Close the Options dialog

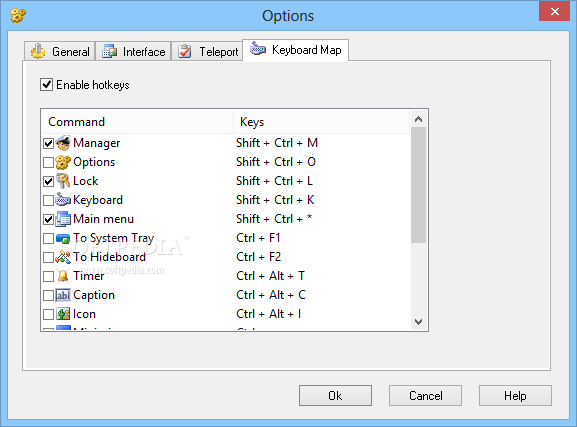(x=555, y=11)
